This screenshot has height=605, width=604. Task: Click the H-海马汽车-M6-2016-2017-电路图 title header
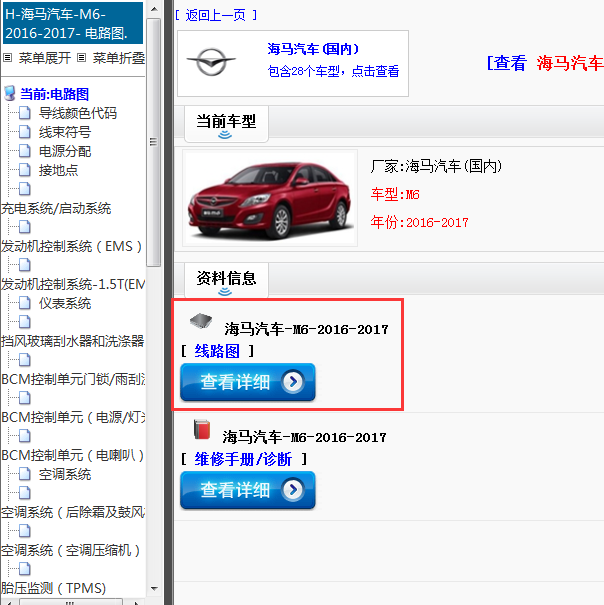tap(73, 23)
